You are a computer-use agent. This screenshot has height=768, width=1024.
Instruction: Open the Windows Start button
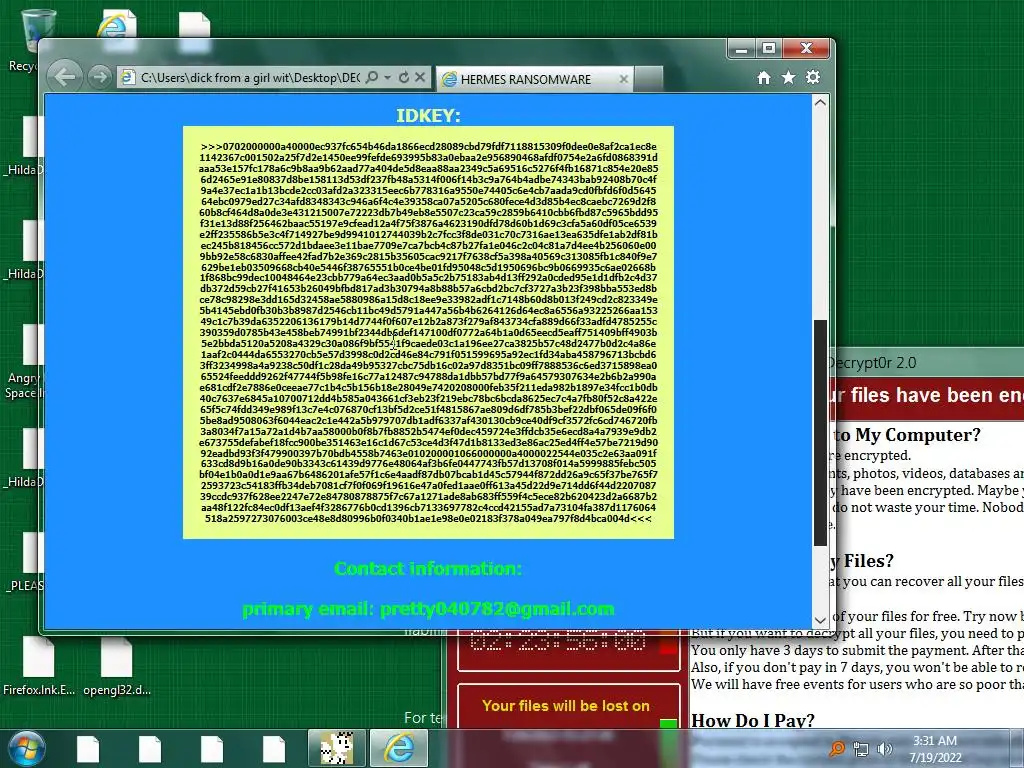click(x=26, y=748)
